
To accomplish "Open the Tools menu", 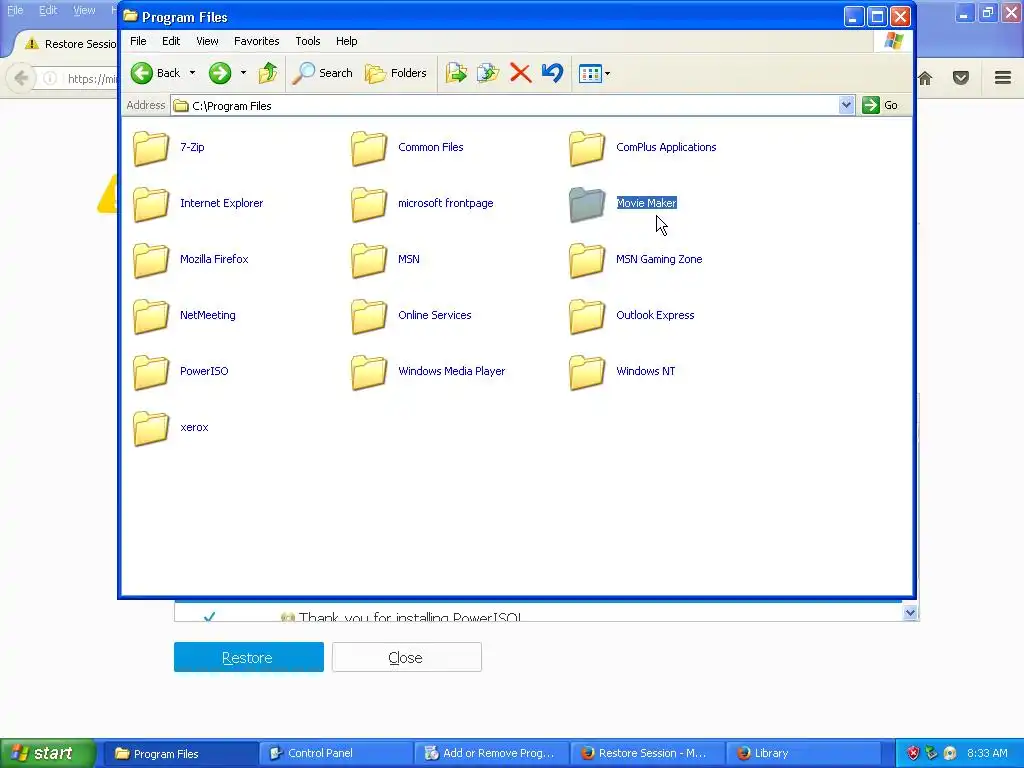I will [x=308, y=41].
